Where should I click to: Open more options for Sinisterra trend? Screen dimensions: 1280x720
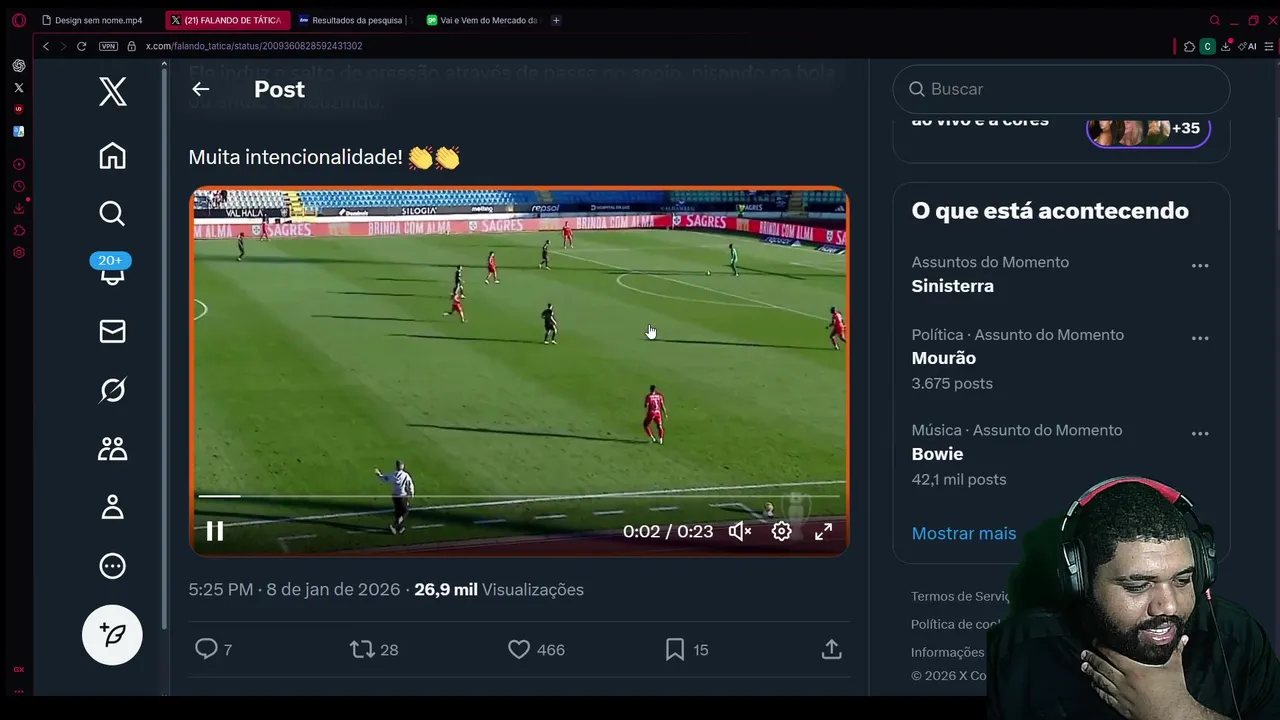[x=1200, y=266]
